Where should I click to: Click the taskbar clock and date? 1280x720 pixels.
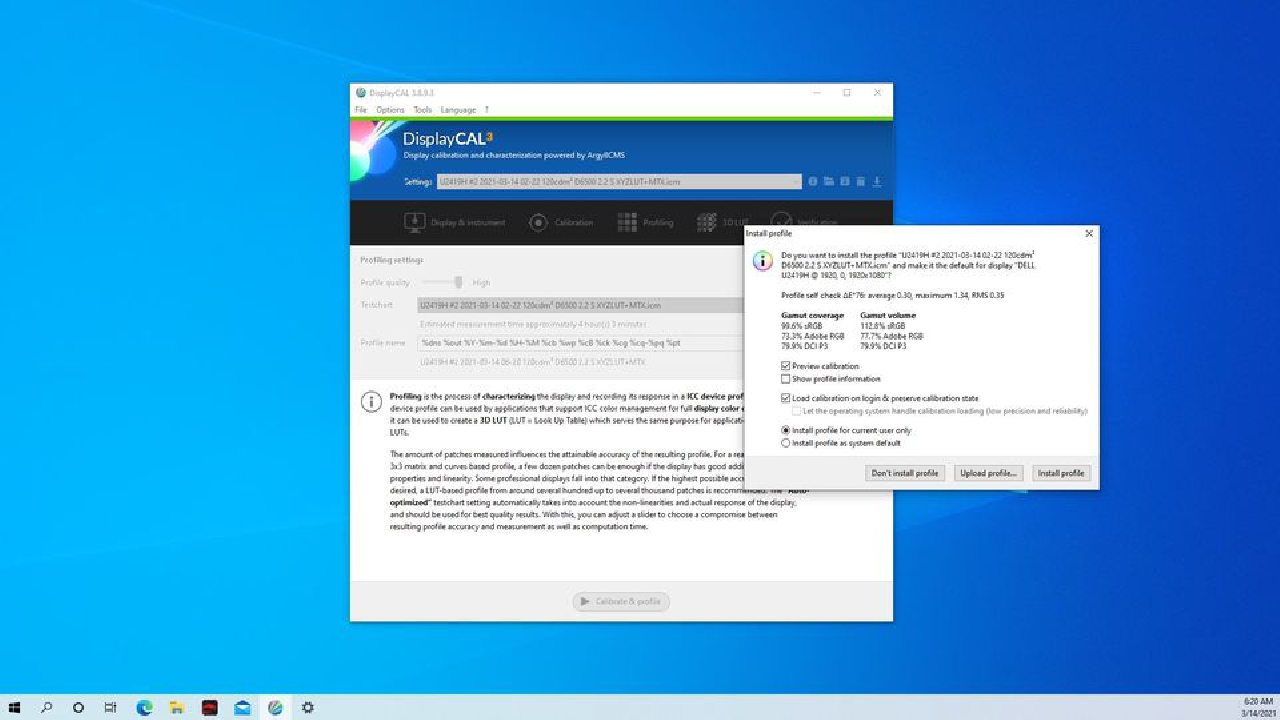(1258, 707)
